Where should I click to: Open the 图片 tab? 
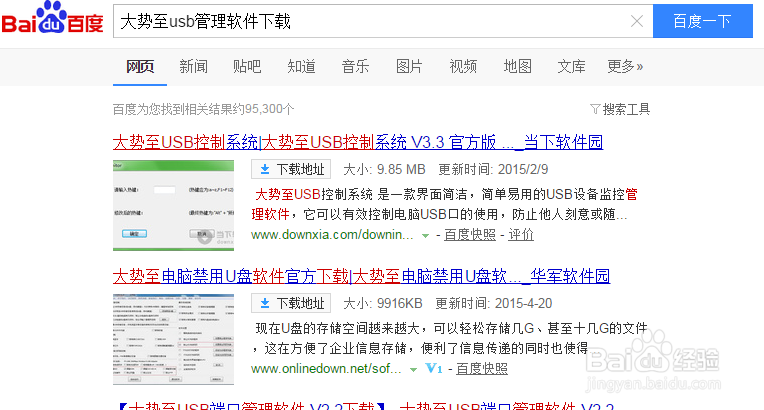[x=409, y=66]
